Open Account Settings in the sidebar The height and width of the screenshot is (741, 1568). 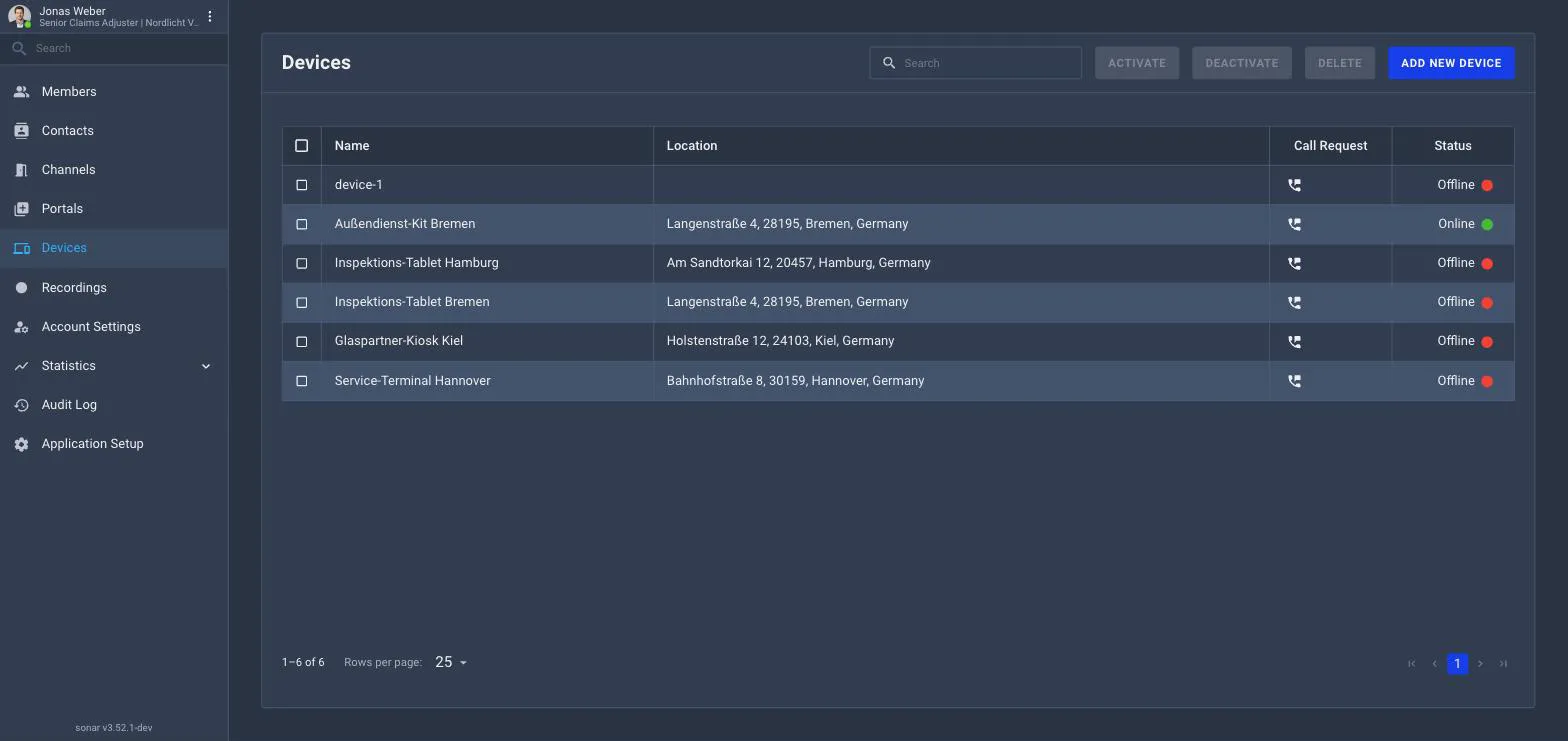pos(114,327)
